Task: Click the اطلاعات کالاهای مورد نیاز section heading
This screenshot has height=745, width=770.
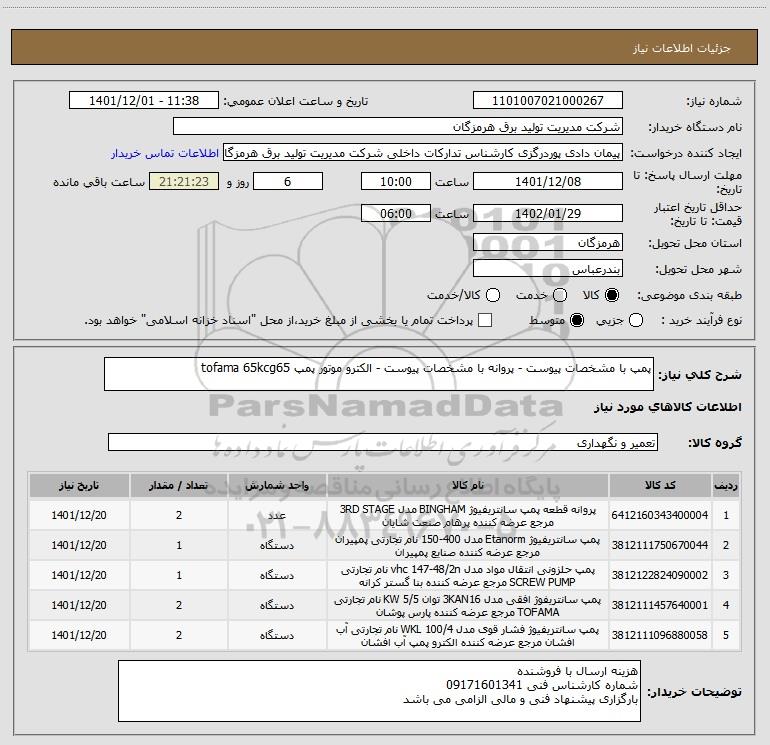Action: tap(668, 407)
